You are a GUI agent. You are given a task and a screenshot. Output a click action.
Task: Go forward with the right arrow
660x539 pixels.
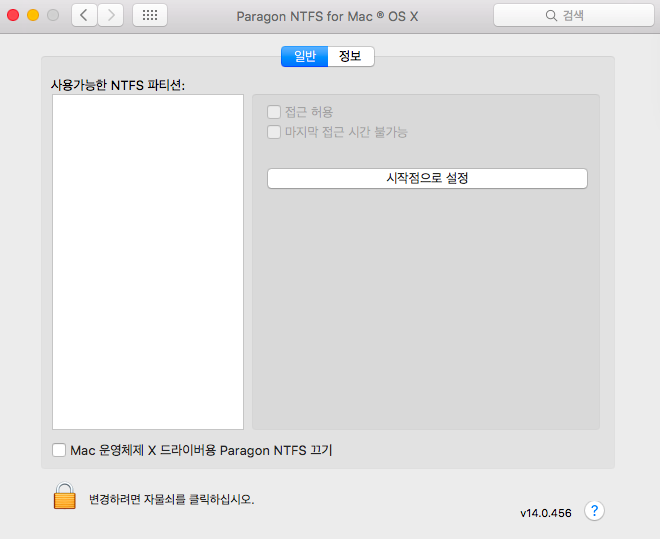(111, 16)
